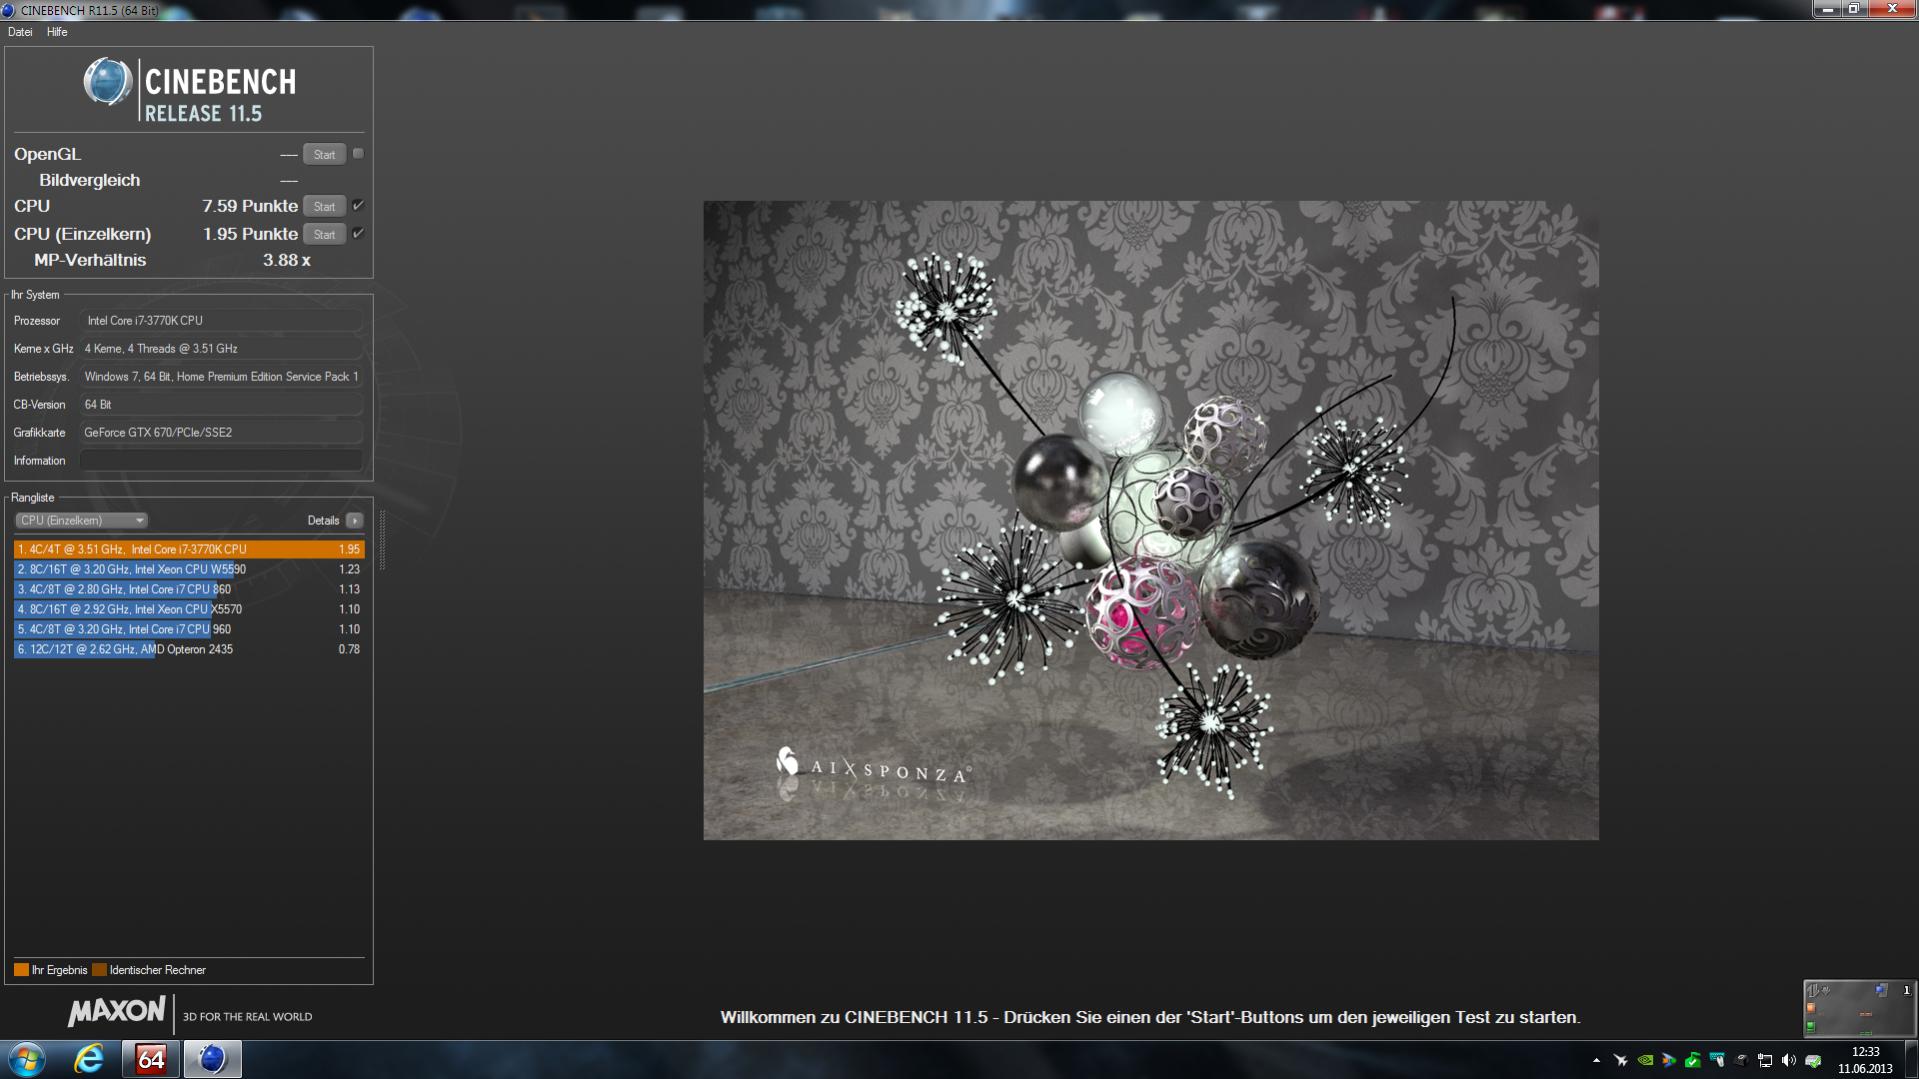Toggle the CPU (Einzelkern) checkbox

[358, 233]
